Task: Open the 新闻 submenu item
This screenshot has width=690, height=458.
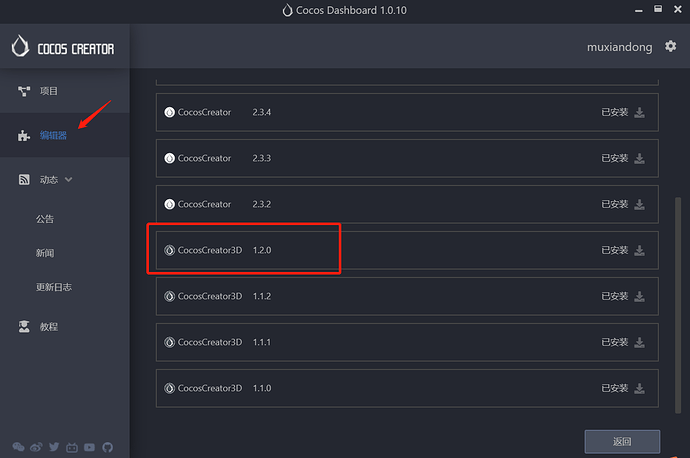Action: [45, 253]
